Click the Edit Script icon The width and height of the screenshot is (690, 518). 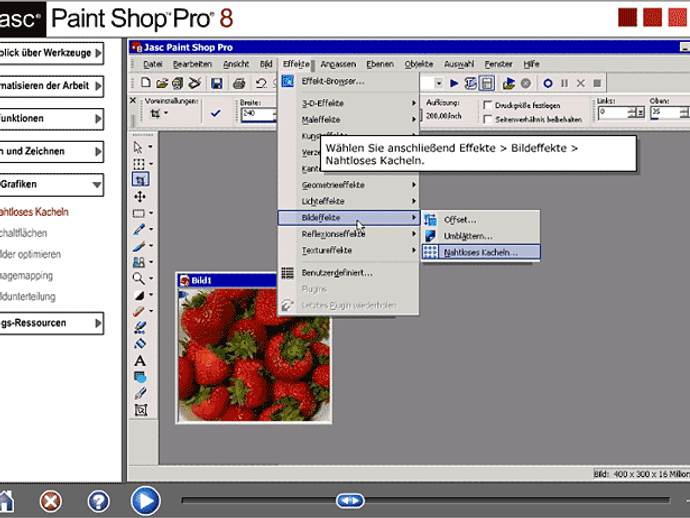click(x=470, y=83)
